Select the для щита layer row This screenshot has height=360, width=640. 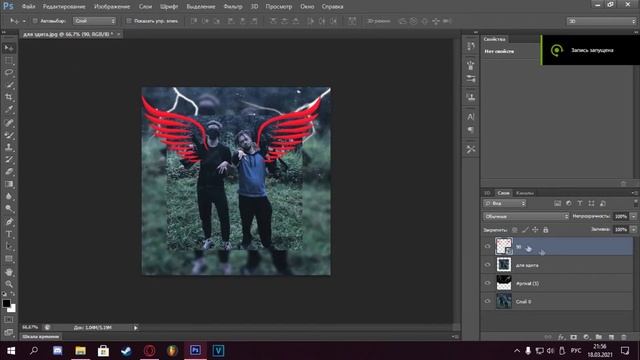[x=557, y=265]
